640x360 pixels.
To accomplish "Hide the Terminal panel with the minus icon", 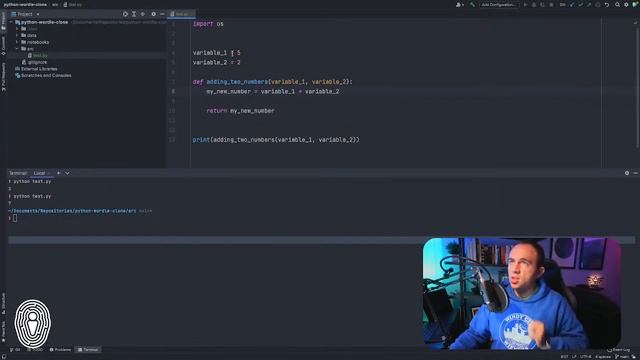I will (x=636, y=173).
